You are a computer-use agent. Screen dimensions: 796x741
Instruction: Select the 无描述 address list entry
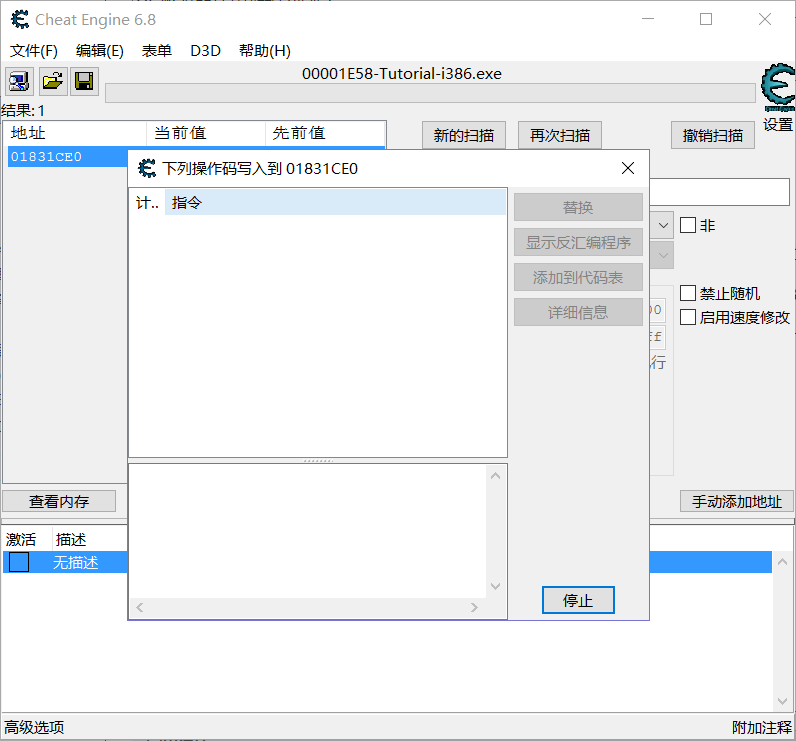coord(75,562)
